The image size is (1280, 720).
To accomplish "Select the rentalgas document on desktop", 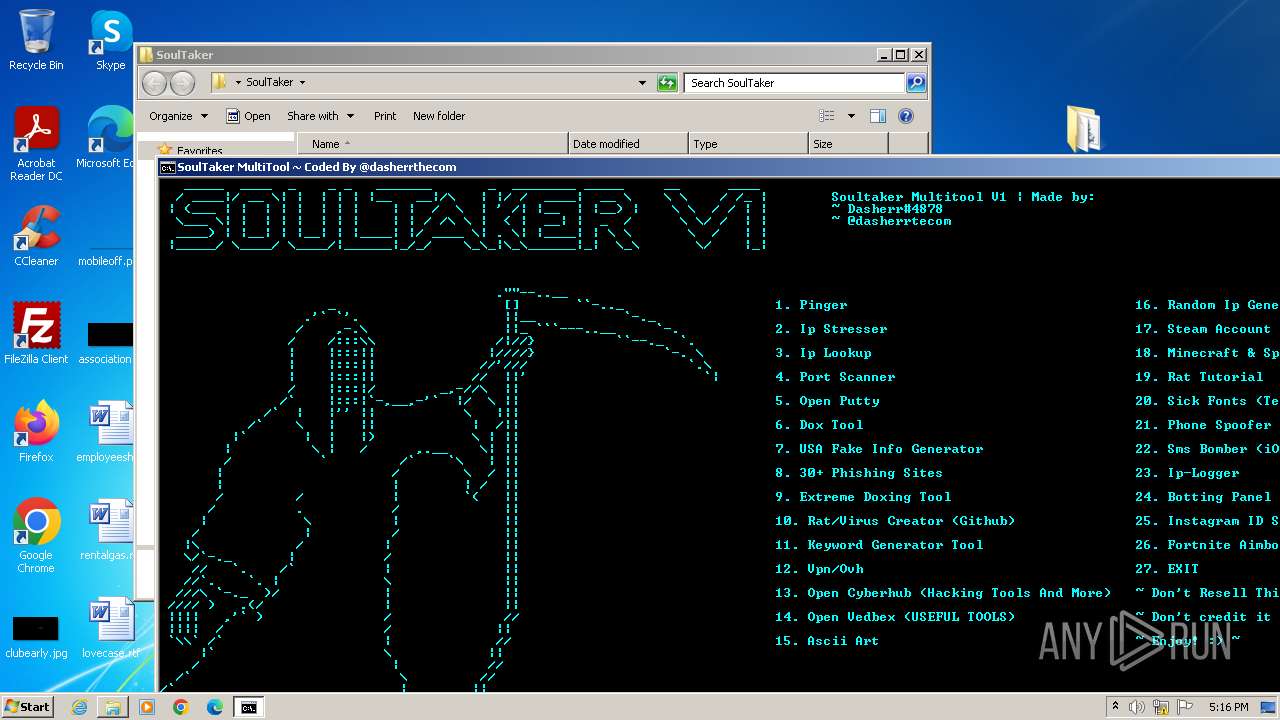I will coord(108,530).
